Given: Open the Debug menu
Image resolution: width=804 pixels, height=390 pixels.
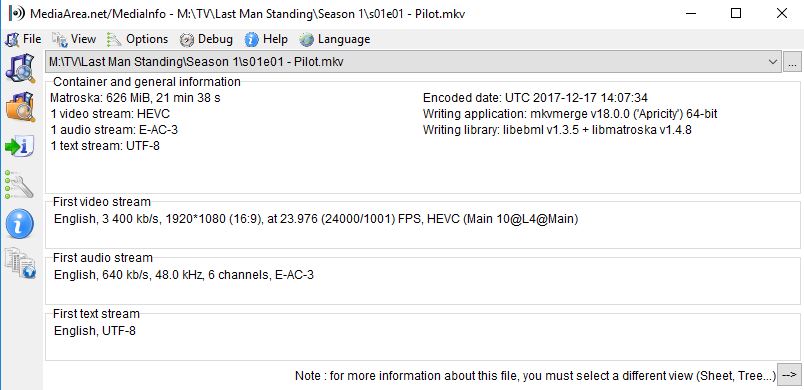Looking at the screenshot, I should pos(207,39).
